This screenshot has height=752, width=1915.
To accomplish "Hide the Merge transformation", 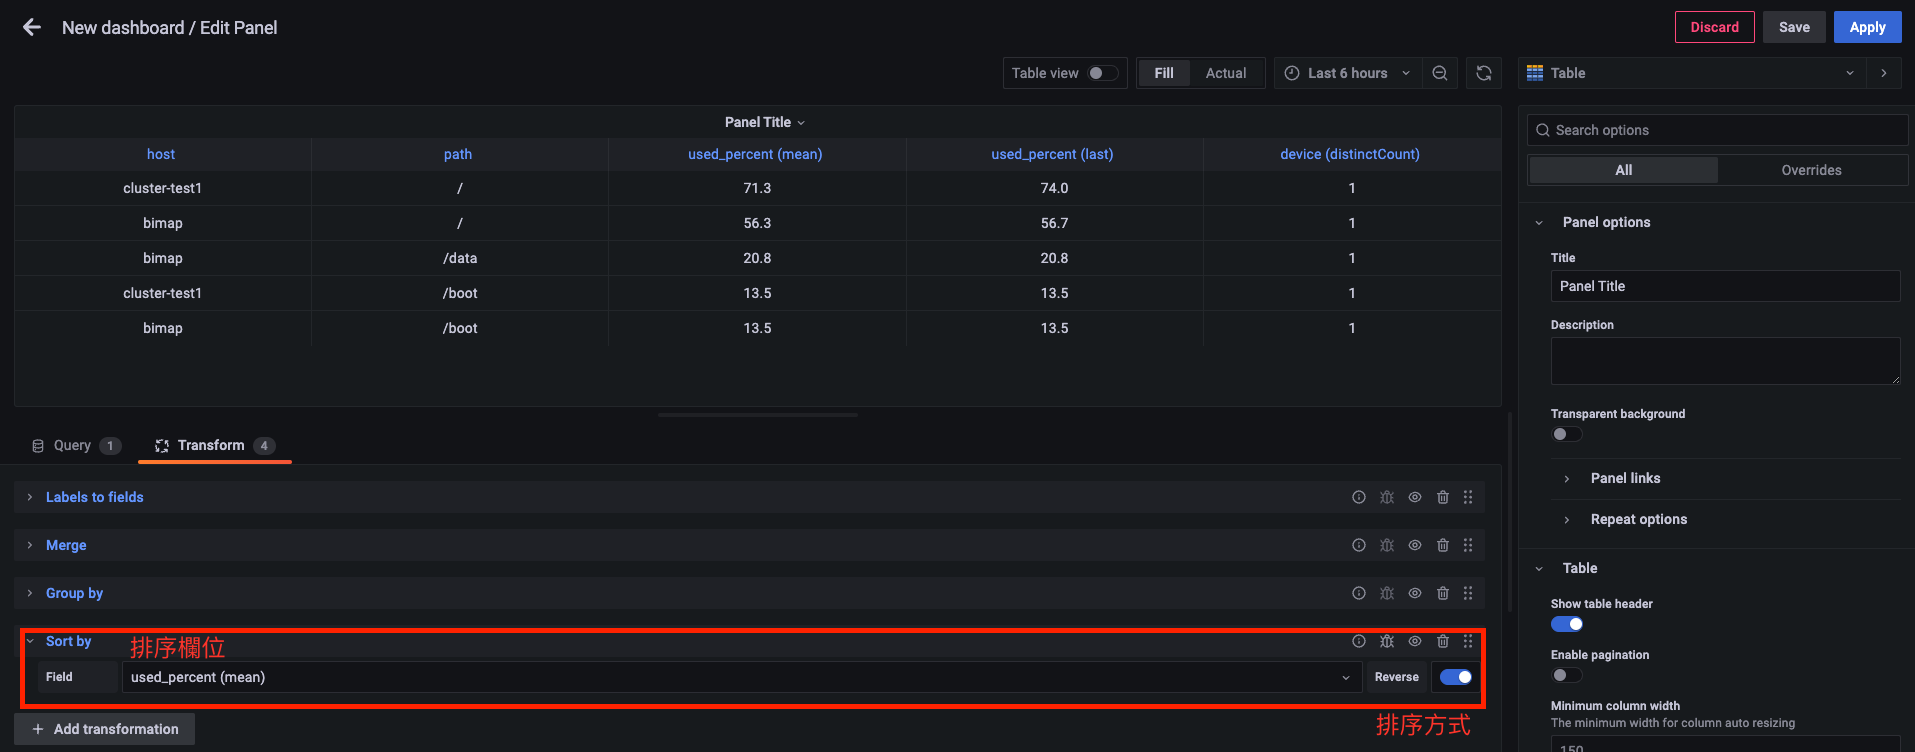I will point(1415,545).
